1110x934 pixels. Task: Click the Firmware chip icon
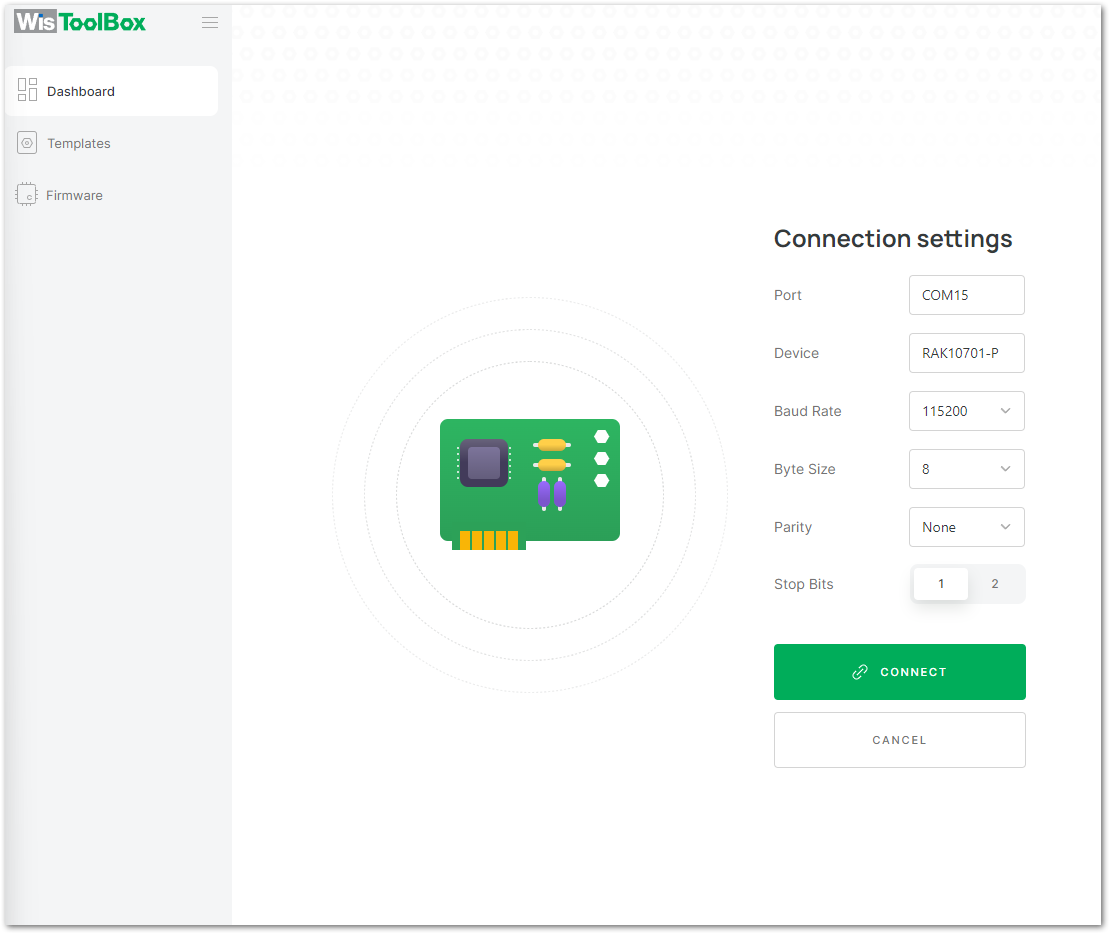(x=26, y=195)
